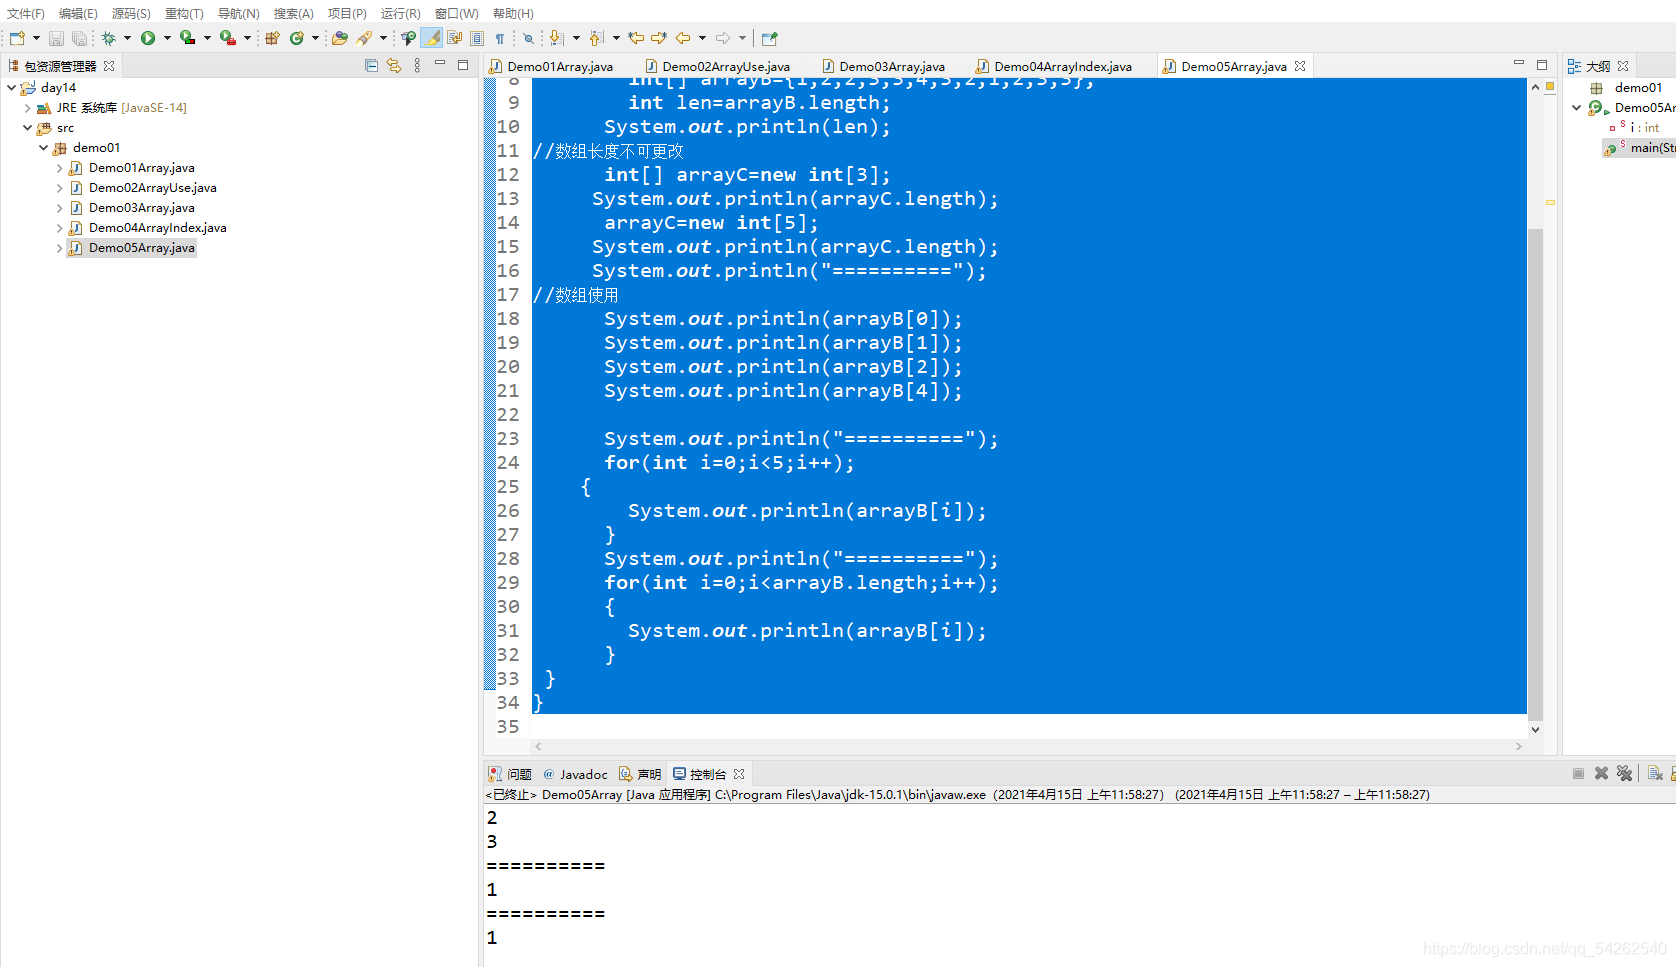
Task: Open dropdown next to Search icon
Action: click(x=383, y=38)
